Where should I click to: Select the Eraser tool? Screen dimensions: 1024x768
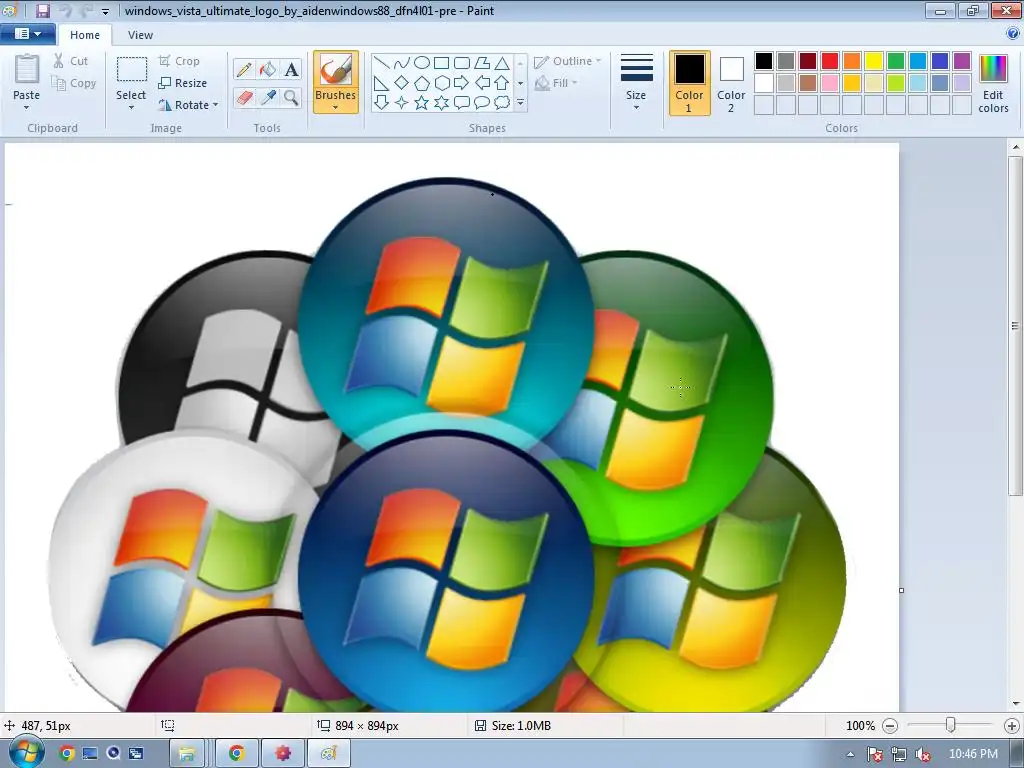(244, 98)
